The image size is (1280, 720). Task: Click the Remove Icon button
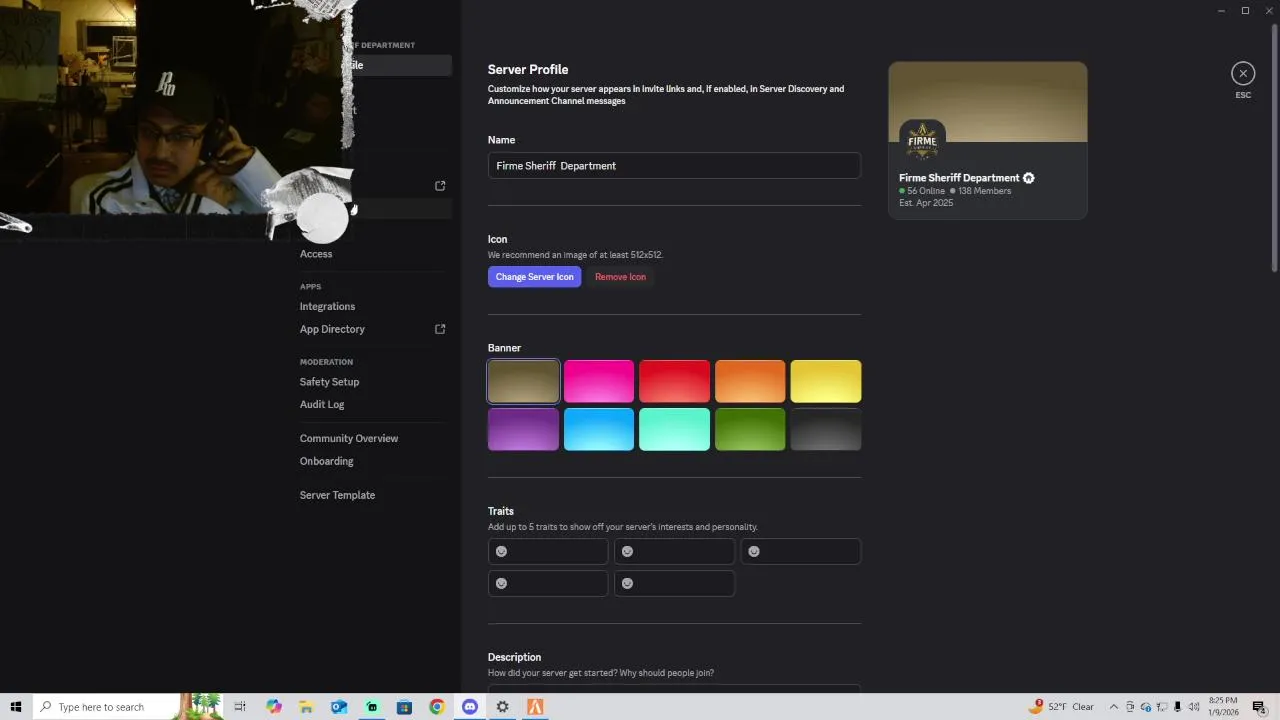click(x=620, y=277)
